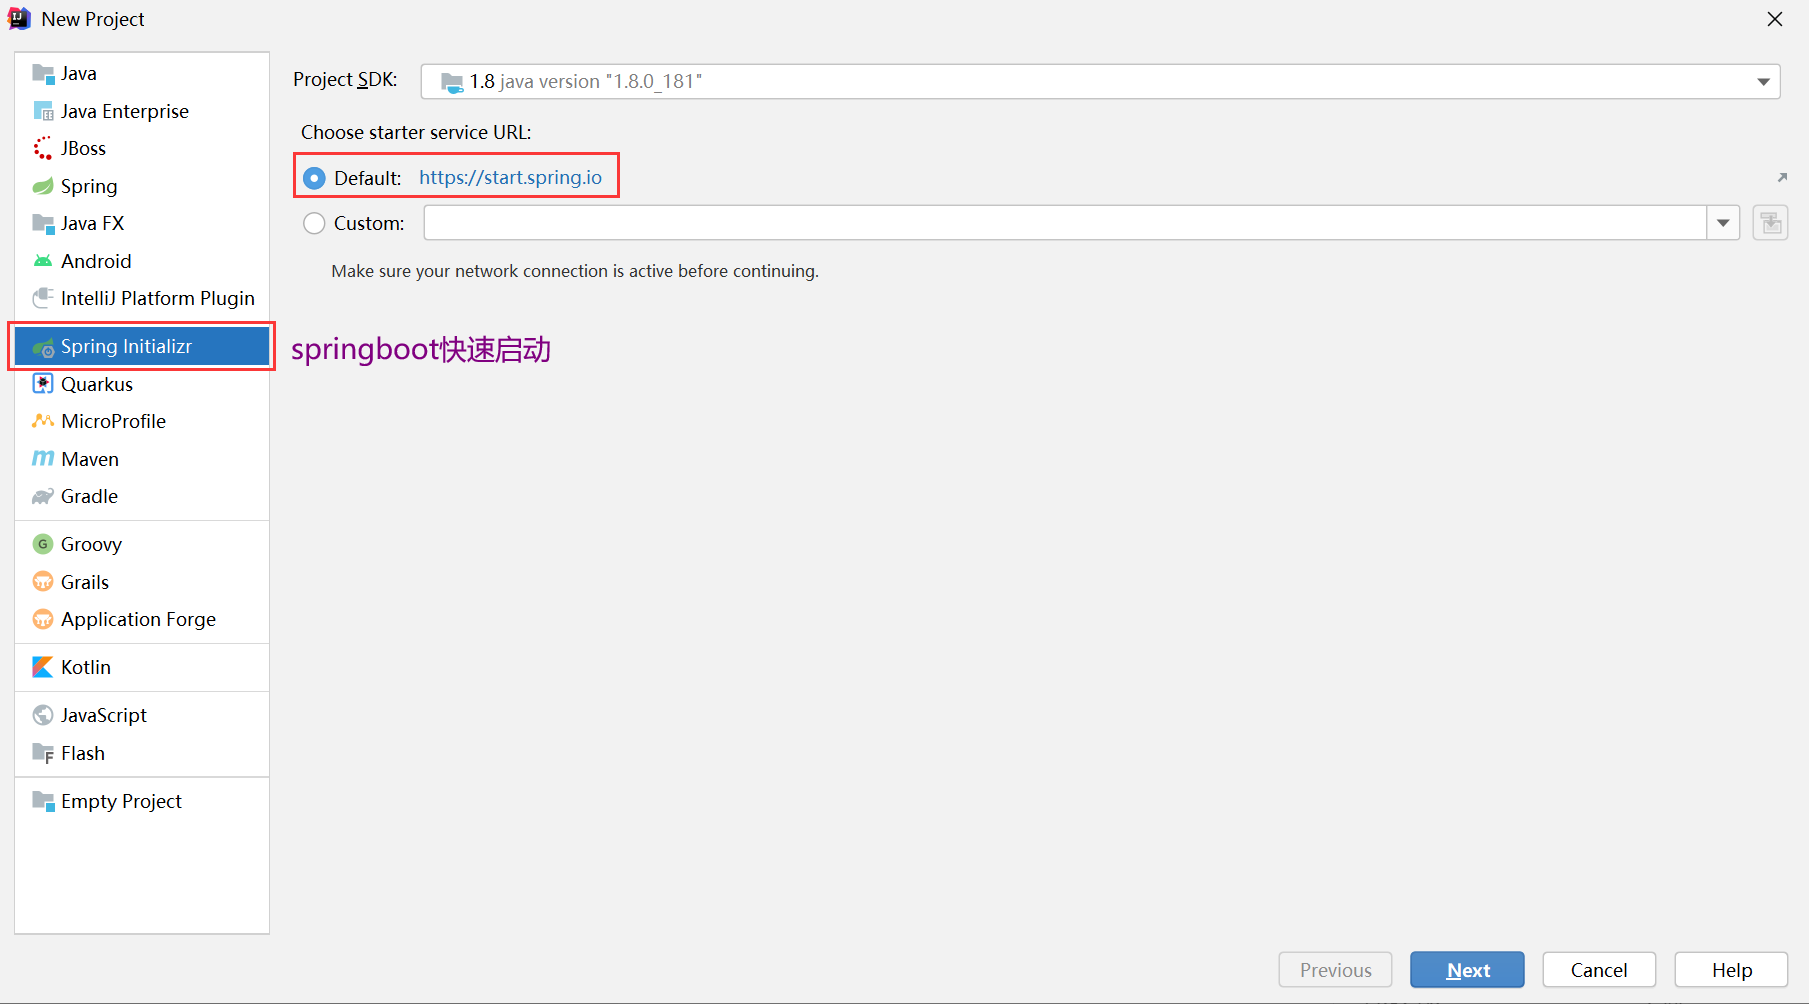This screenshot has height=1004, width=1809.
Task: Select the Empty Project label
Action: (121, 801)
